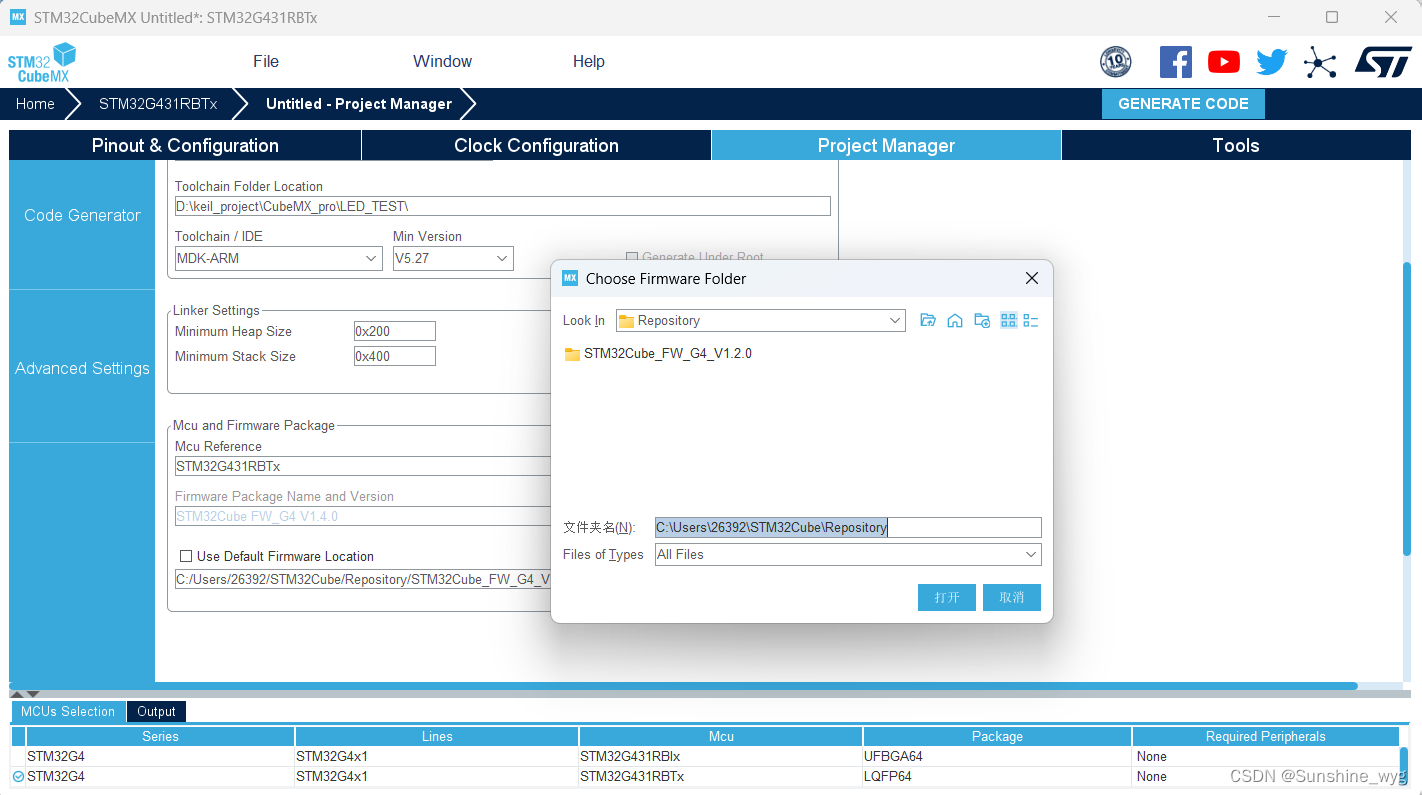Go to STM32G431RBTx breadcrumb

pos(158,104)
